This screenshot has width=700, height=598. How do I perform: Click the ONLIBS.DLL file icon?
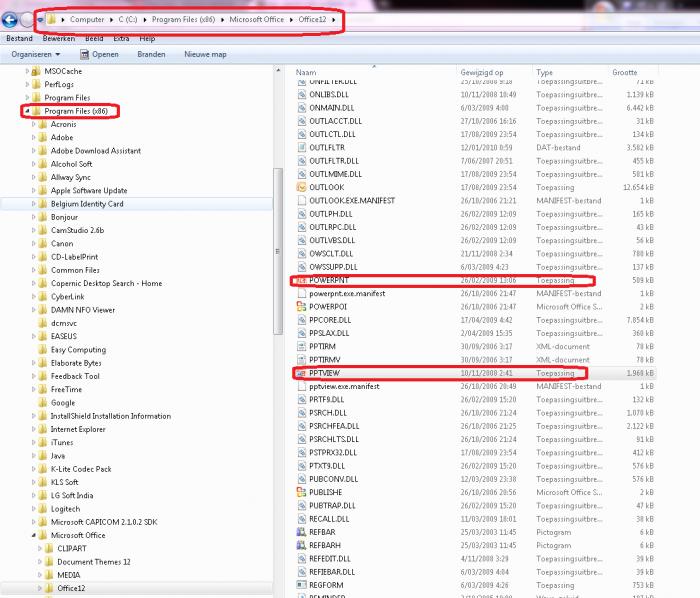302,95
